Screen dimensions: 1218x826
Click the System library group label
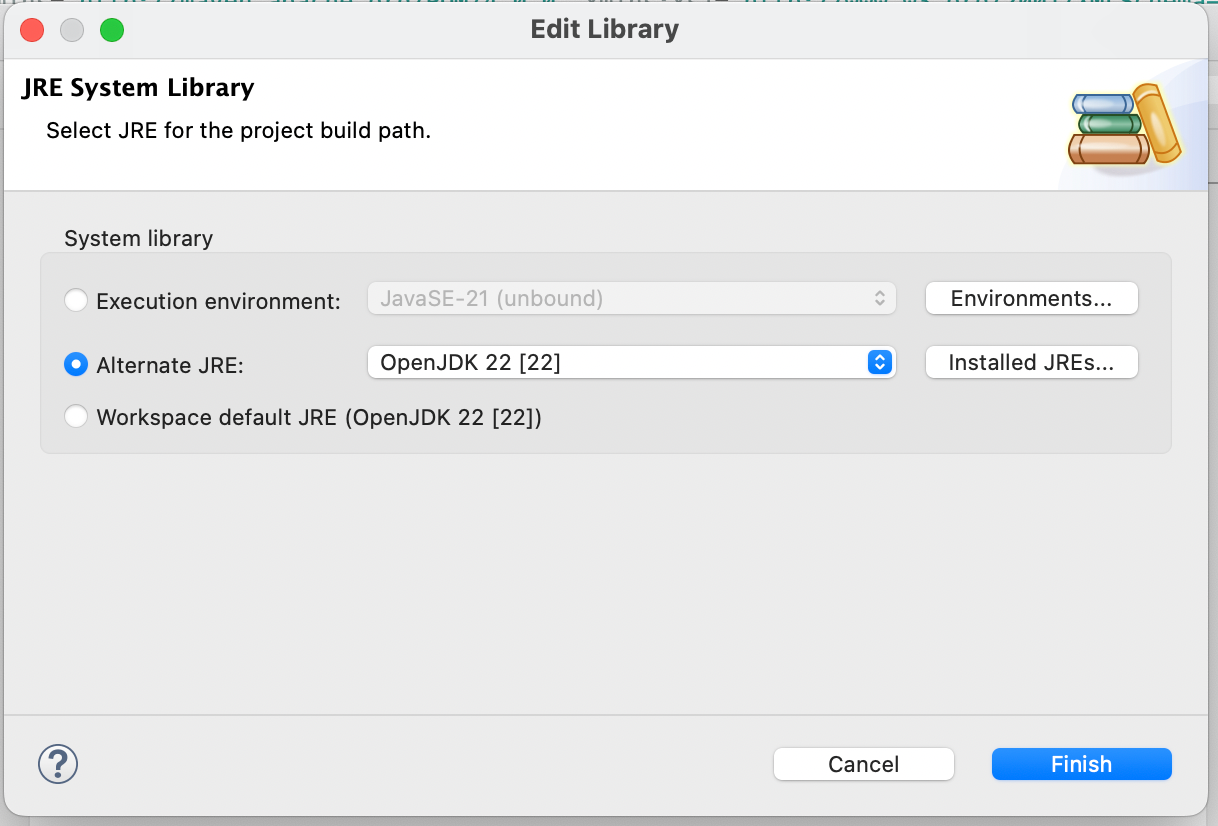[x=138, y=238]
